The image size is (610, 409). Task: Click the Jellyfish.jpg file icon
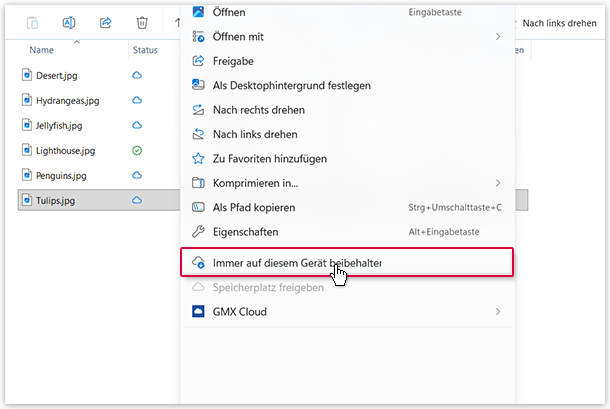(27, 125)
